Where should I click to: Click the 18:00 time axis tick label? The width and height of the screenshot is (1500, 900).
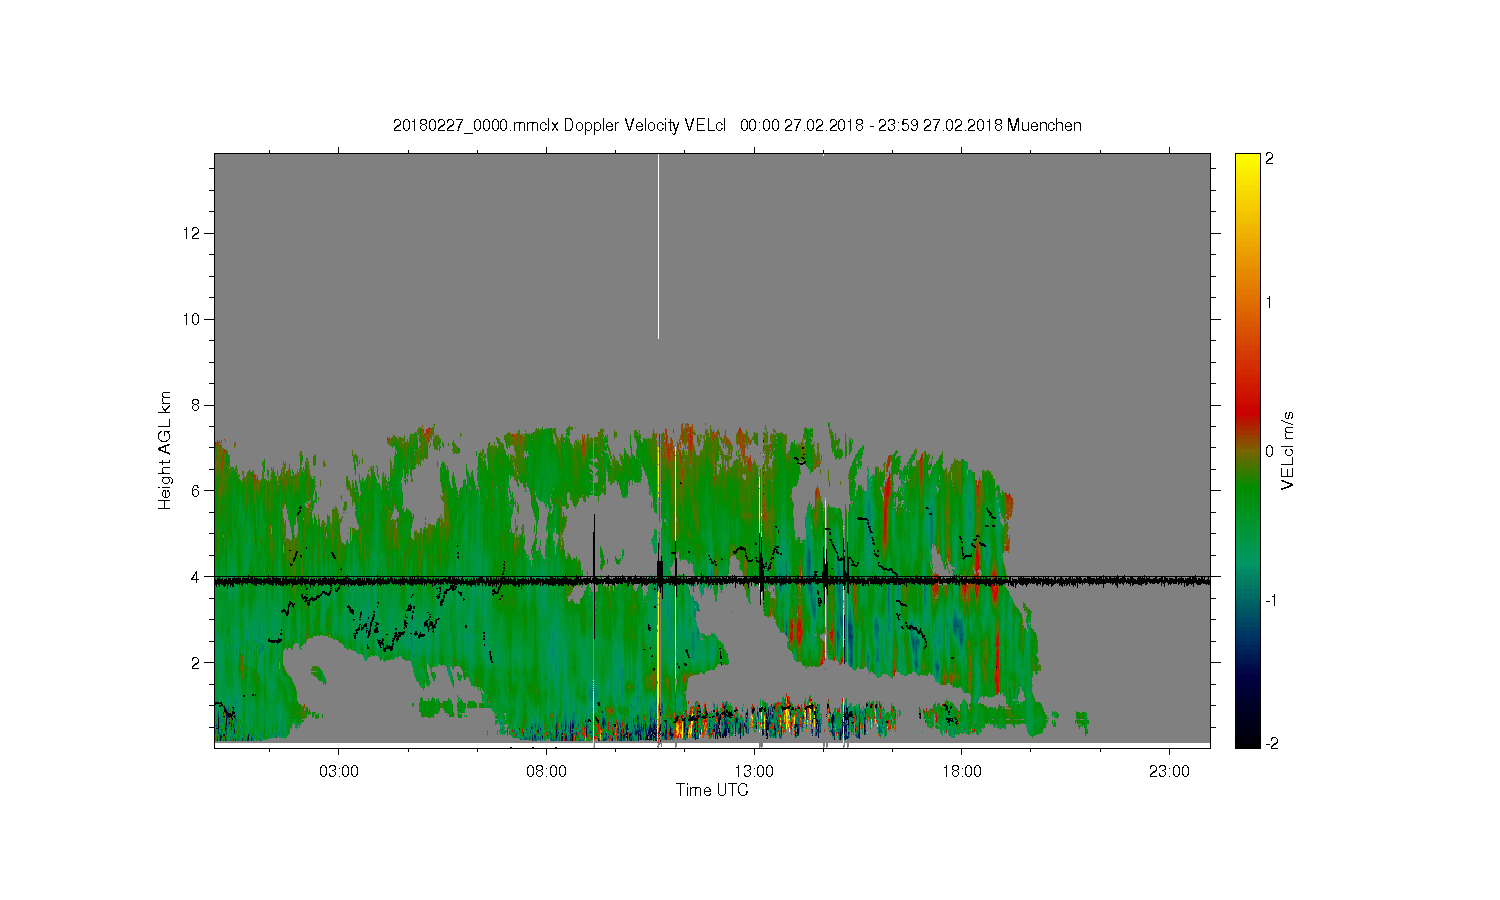coord(962,772)
